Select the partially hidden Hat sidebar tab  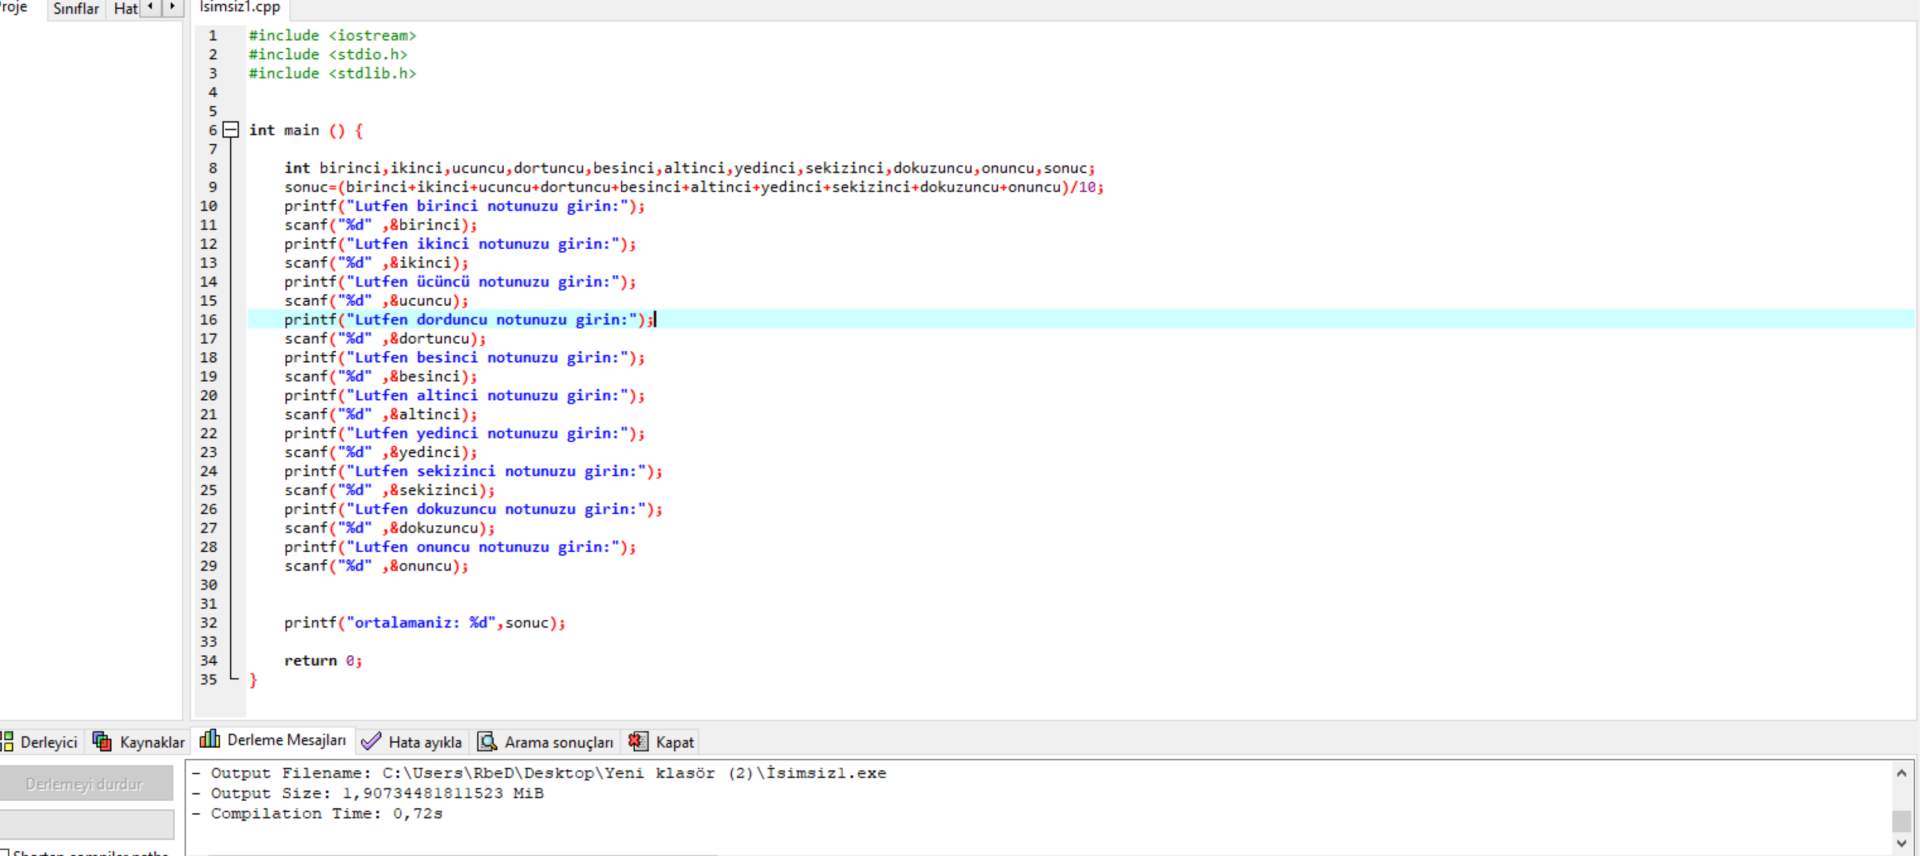pyautogui.click(x=125, y=8)
